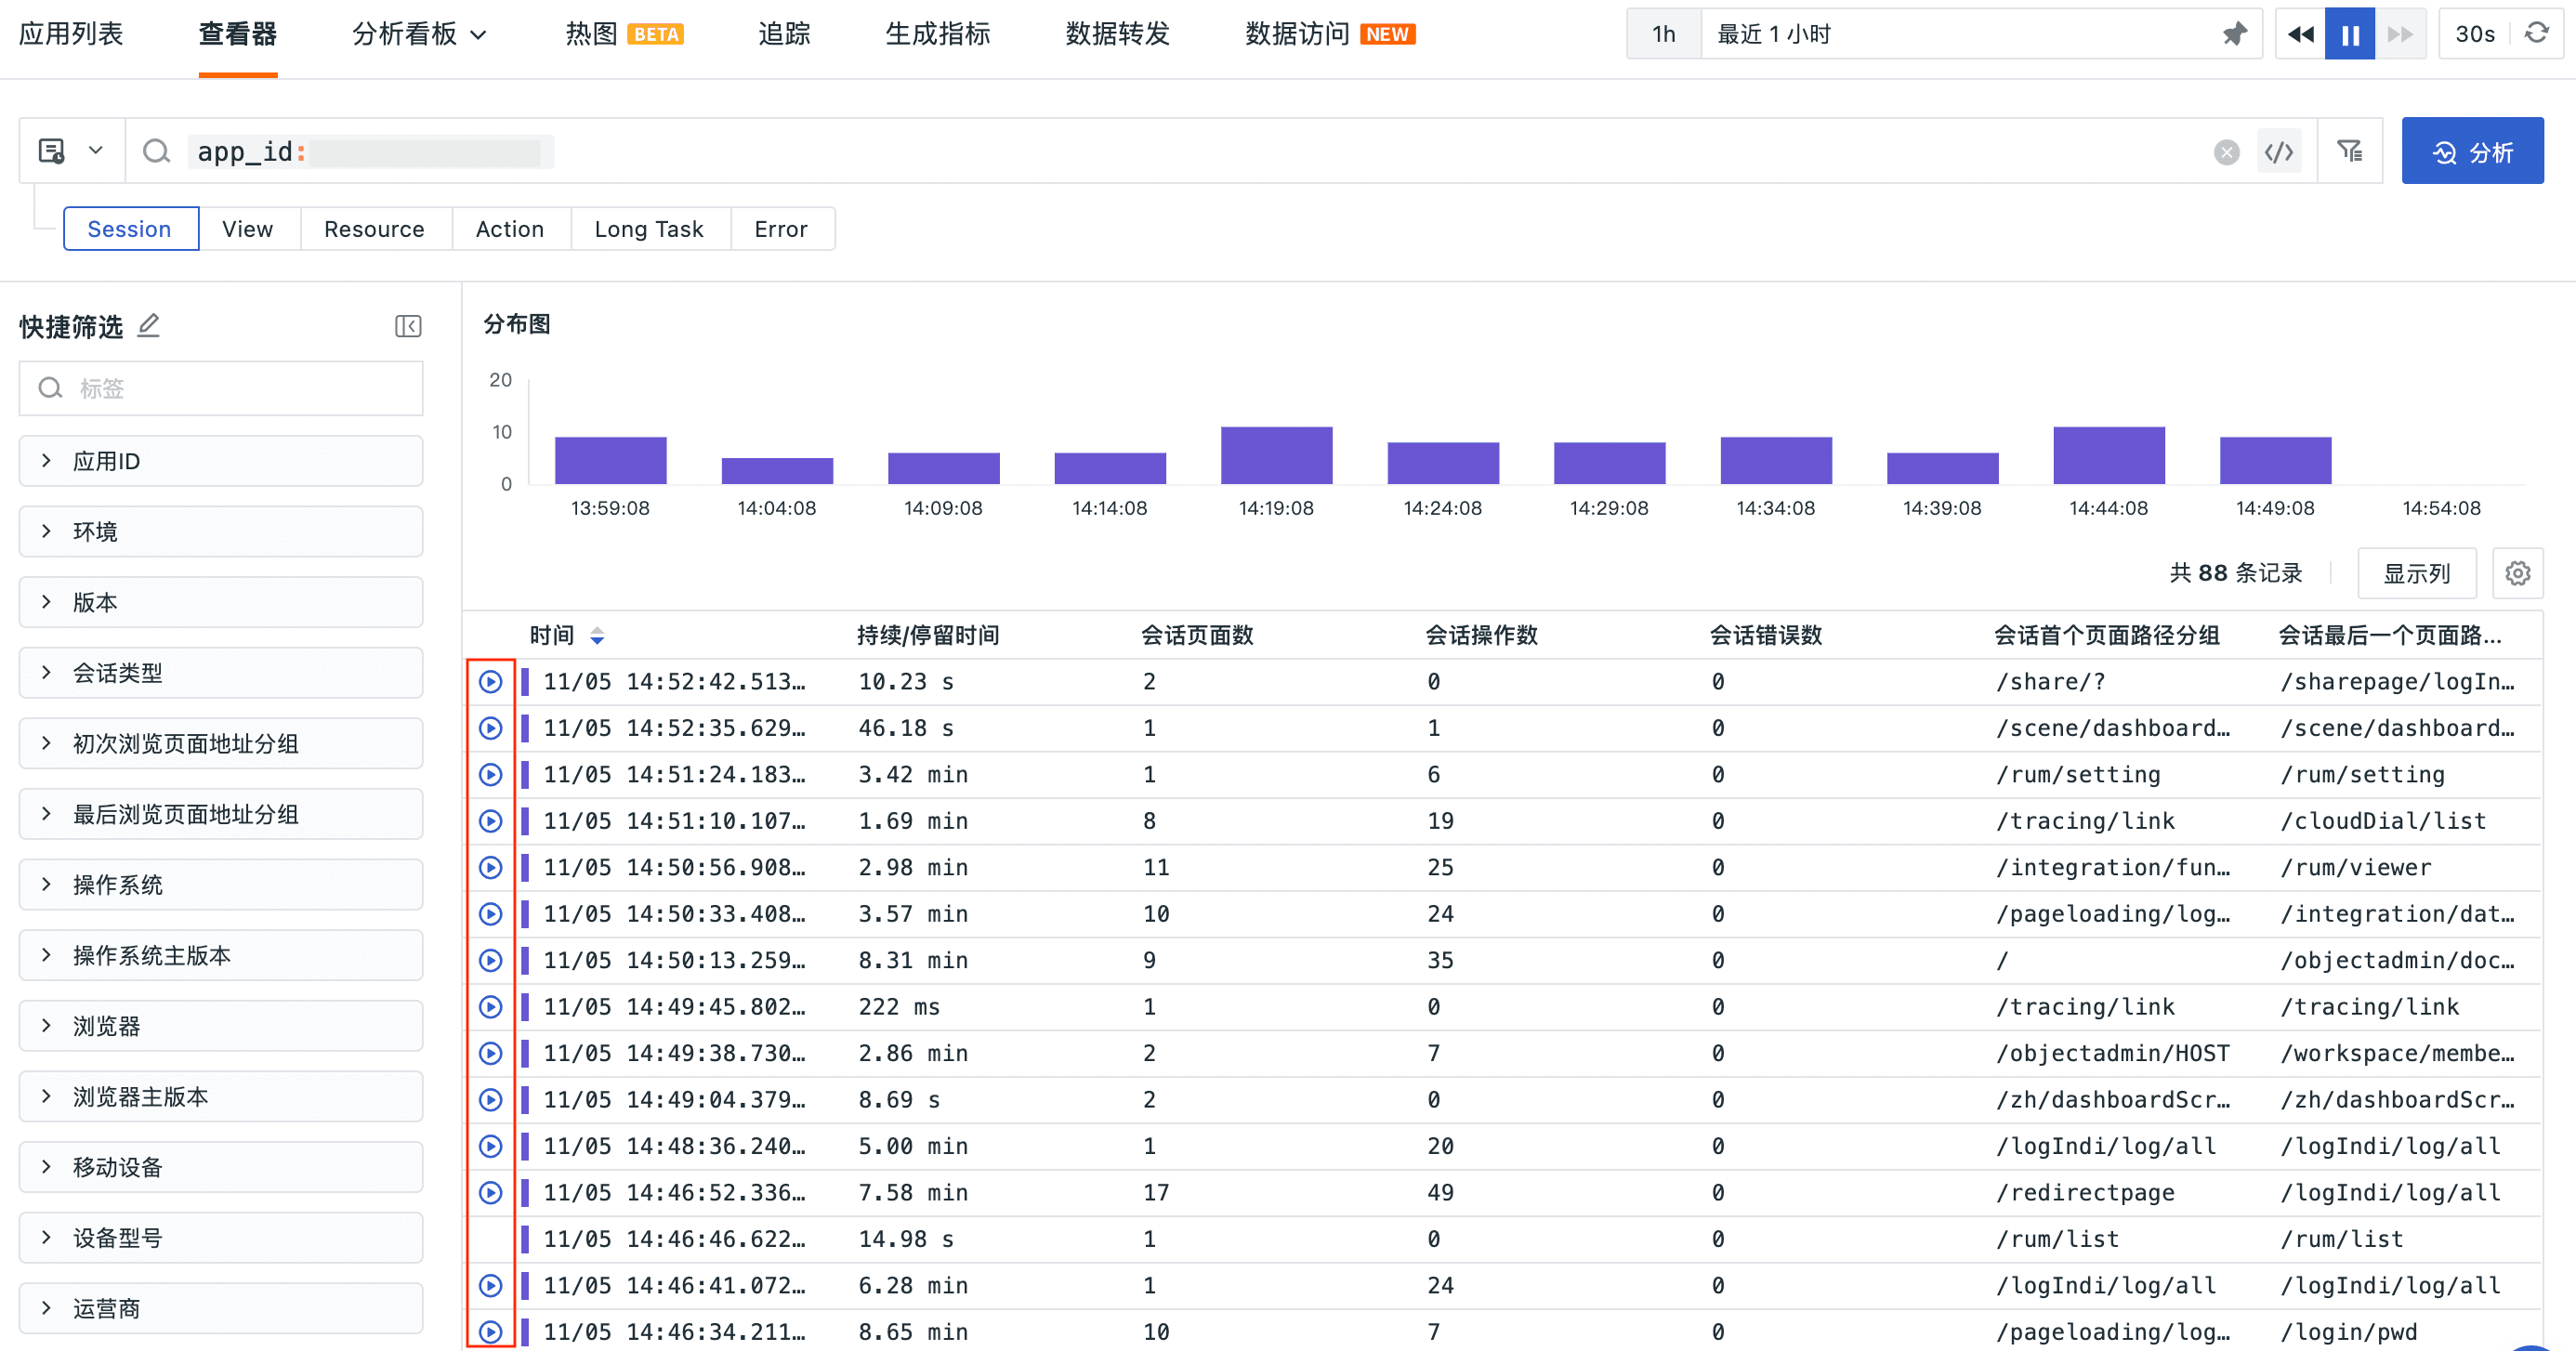Click the manual refresh icon
The image size is (2576, 1351).
point(2537,33)
